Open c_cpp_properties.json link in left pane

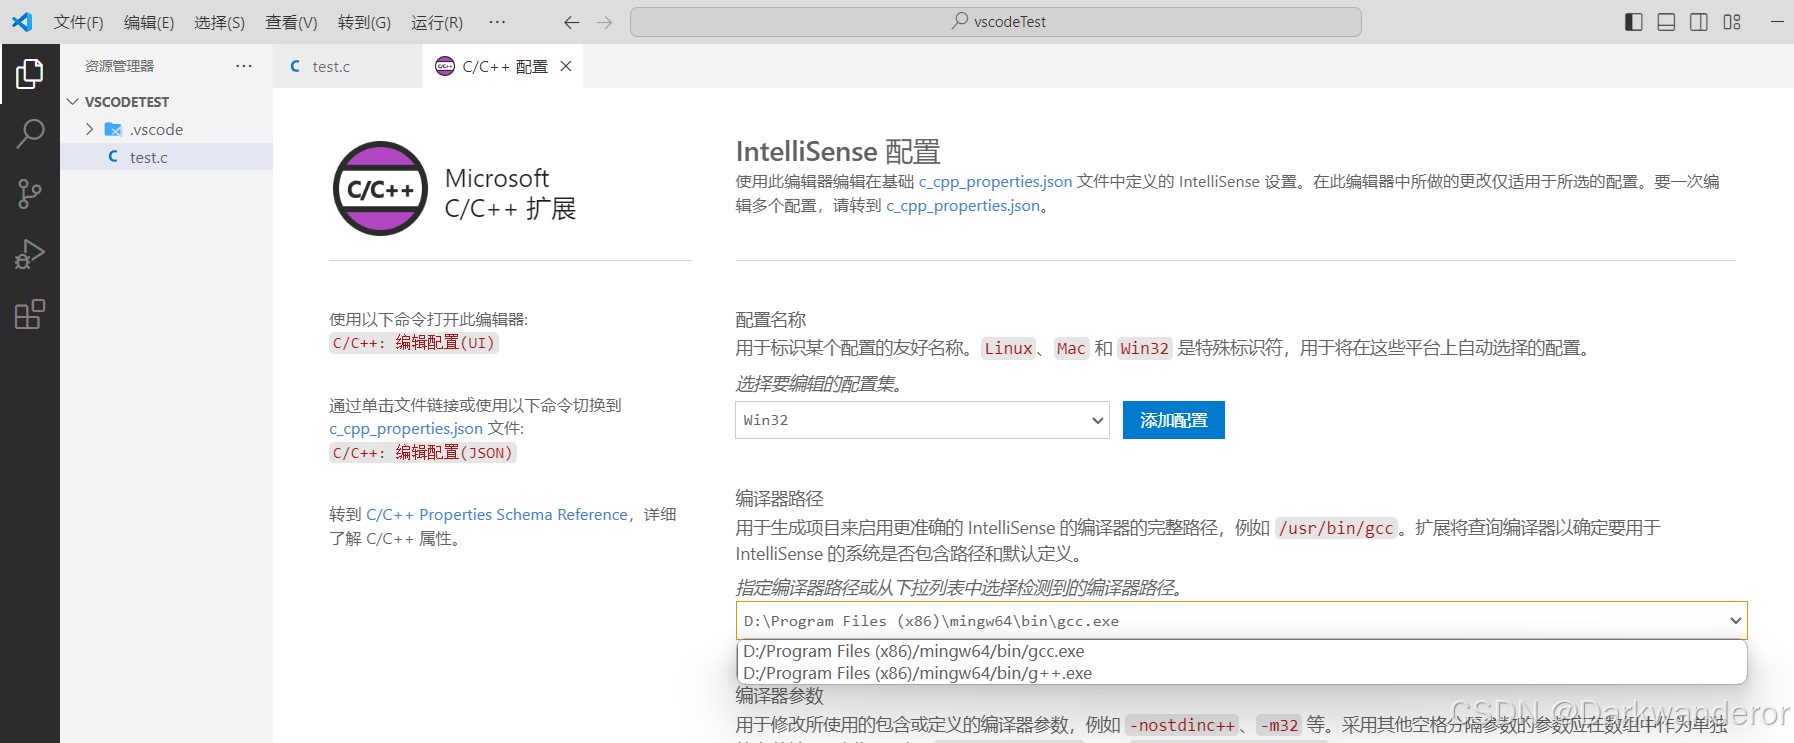coord(406,429)
